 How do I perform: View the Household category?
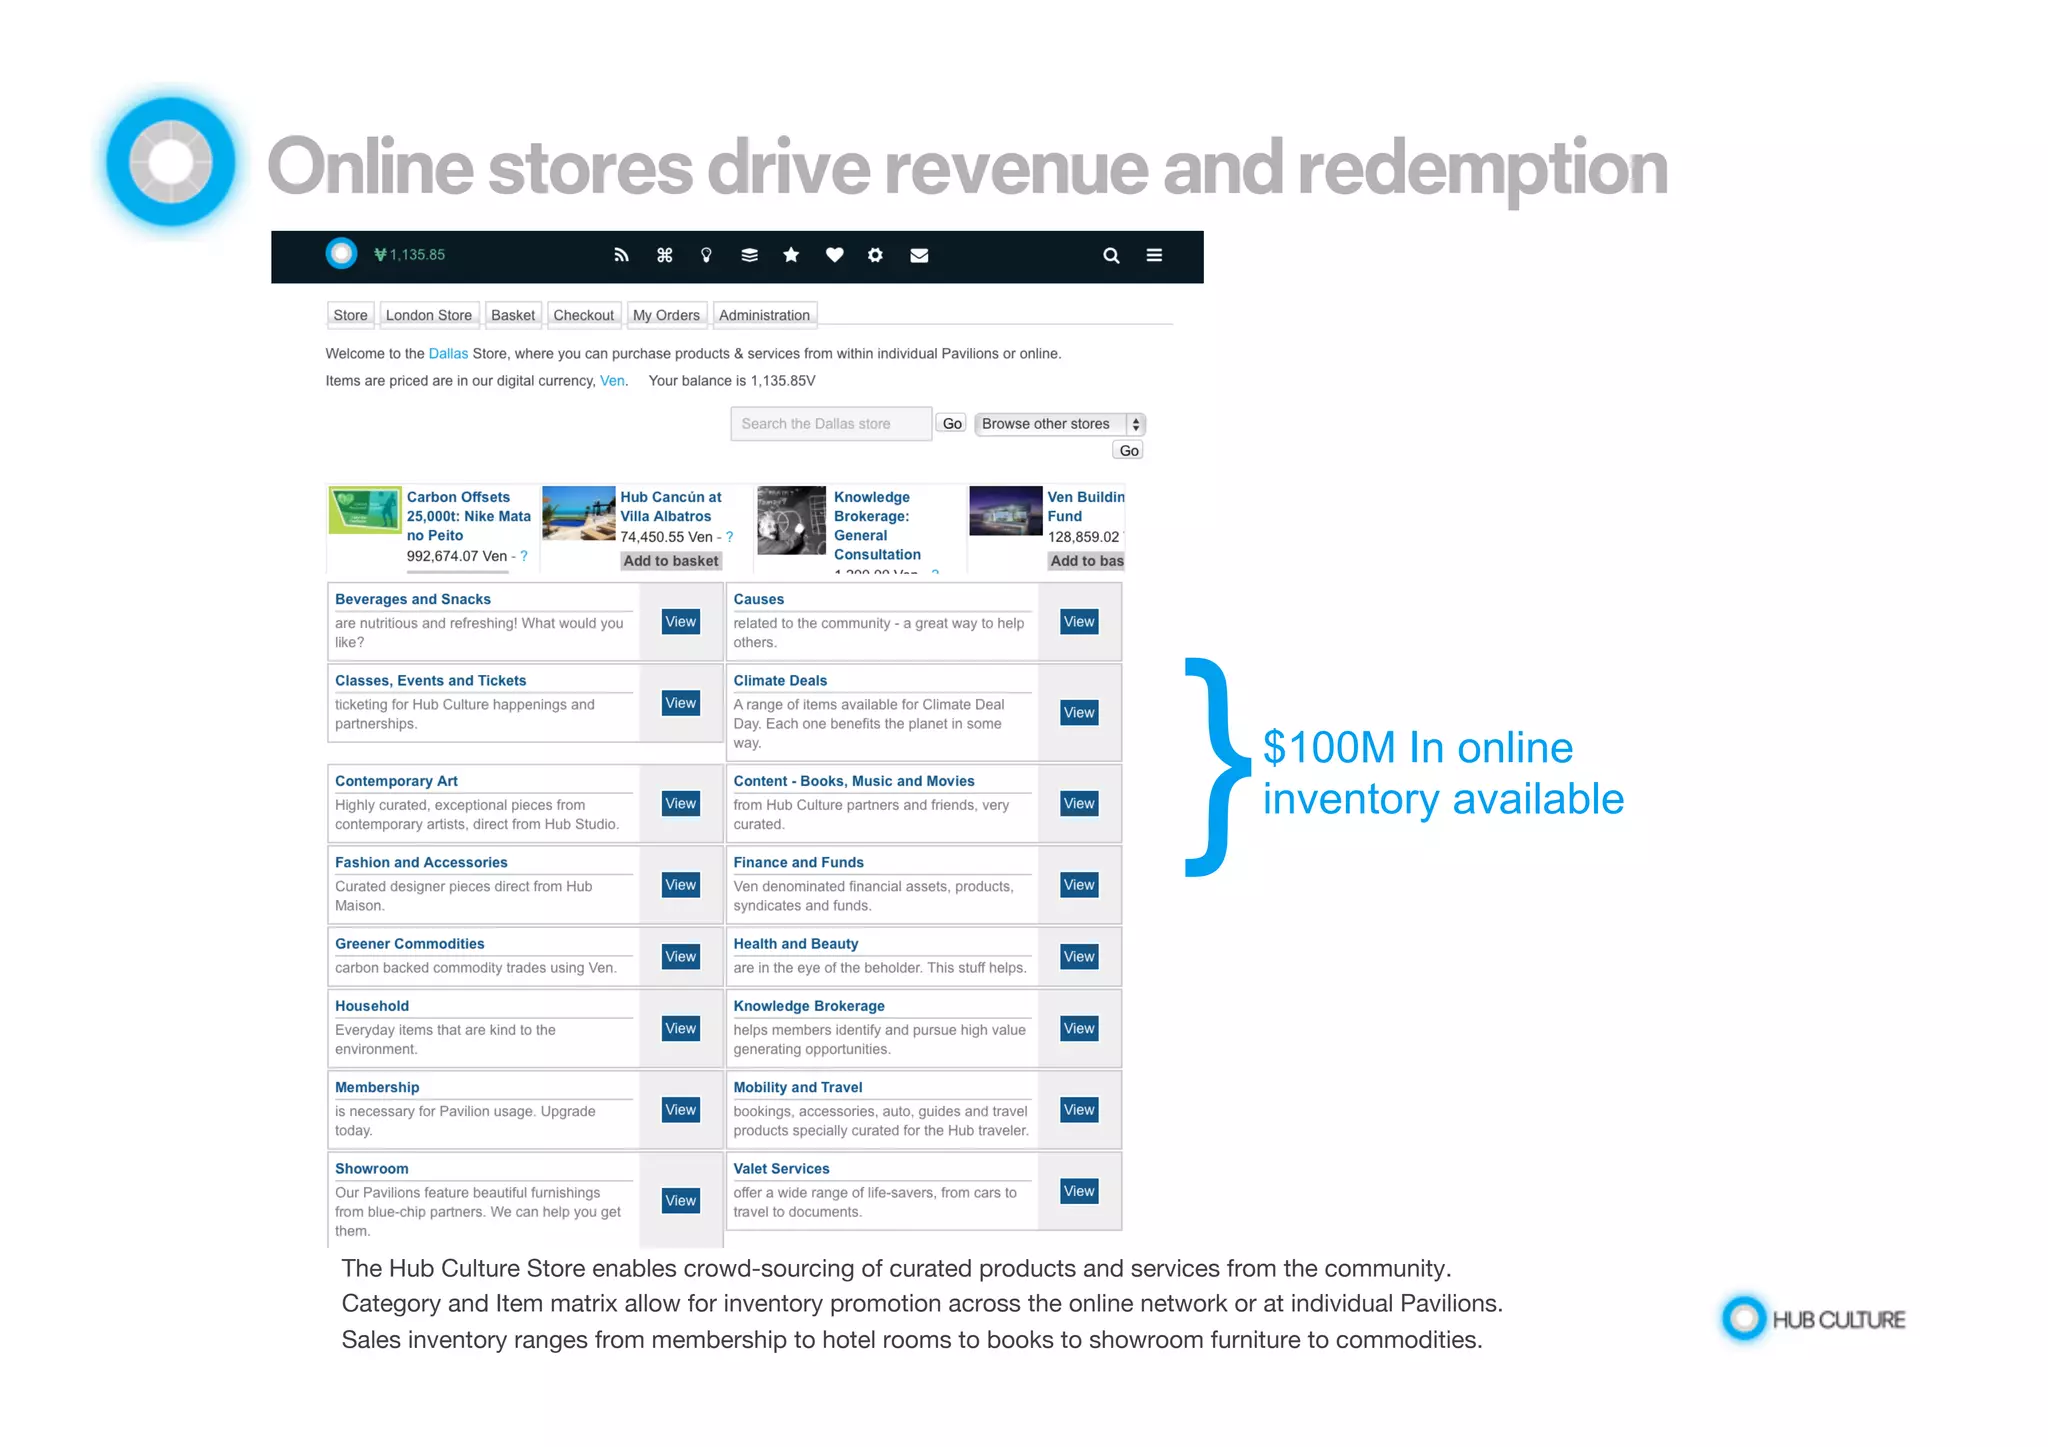[681, 1029]
